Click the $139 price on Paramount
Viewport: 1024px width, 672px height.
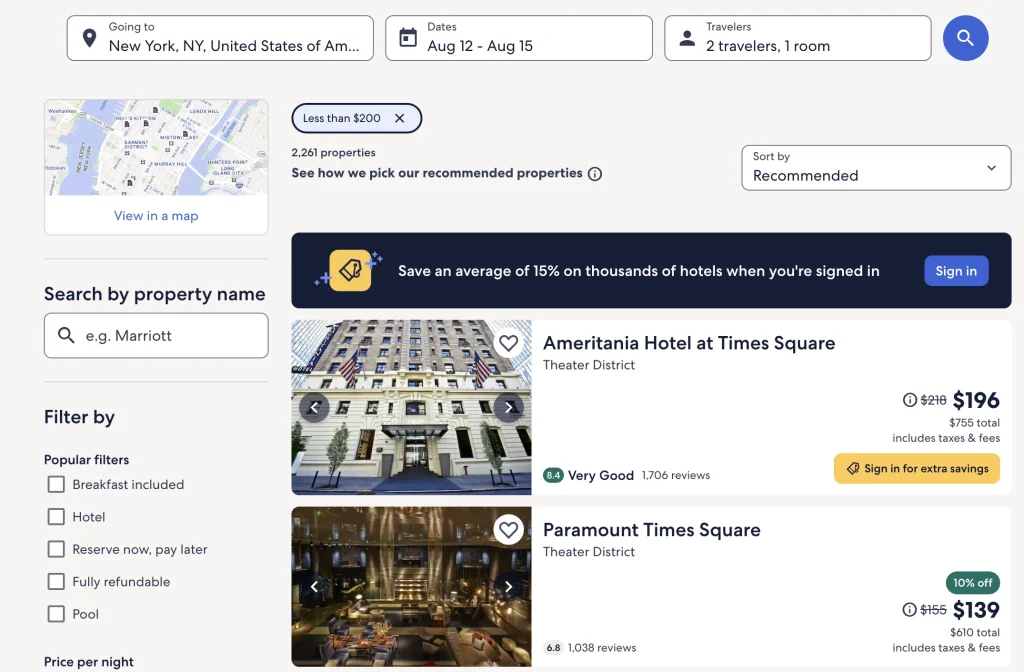976,609
